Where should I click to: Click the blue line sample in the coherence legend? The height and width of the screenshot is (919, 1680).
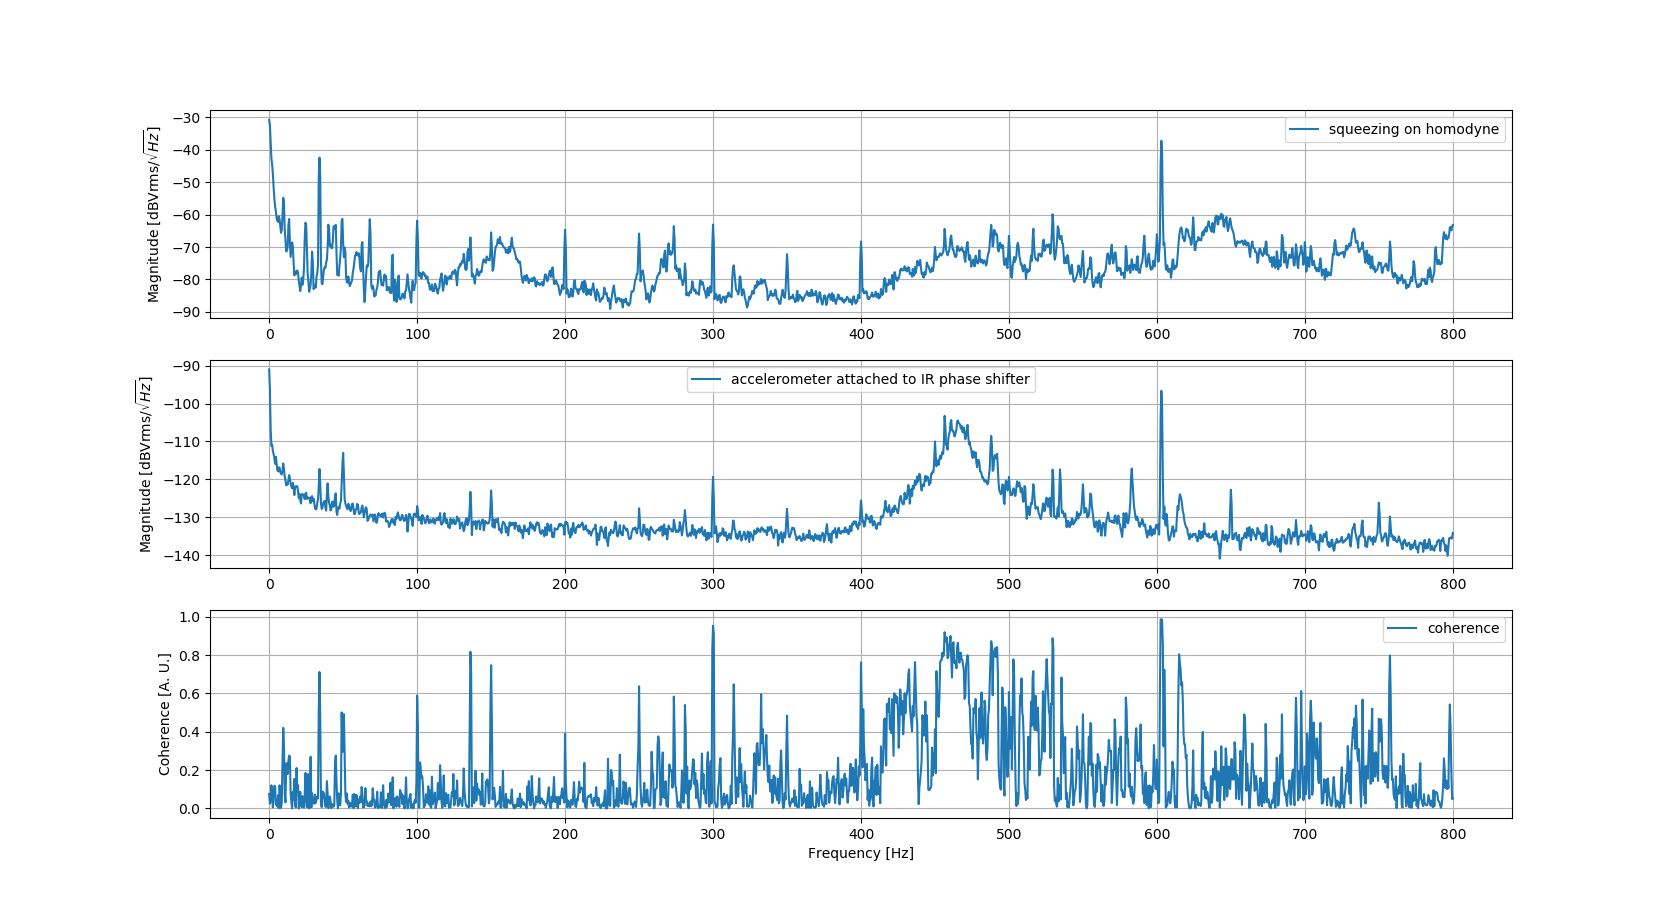tap(1403, 628)
